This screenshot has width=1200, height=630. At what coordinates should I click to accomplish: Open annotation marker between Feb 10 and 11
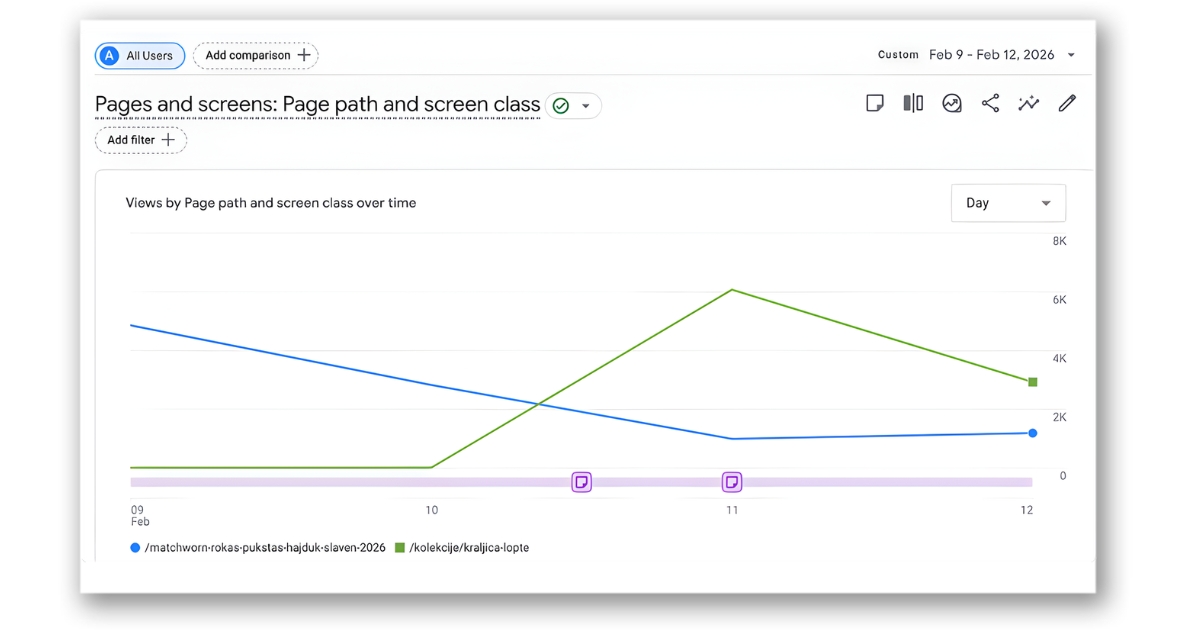582,482
